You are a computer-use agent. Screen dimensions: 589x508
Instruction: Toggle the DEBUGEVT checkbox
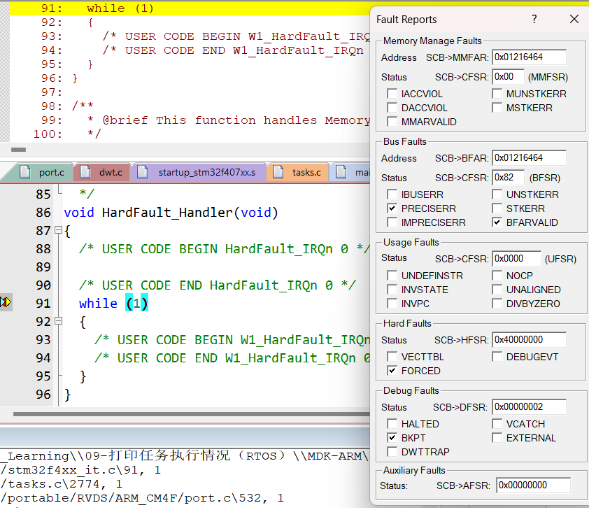(497, 356)
